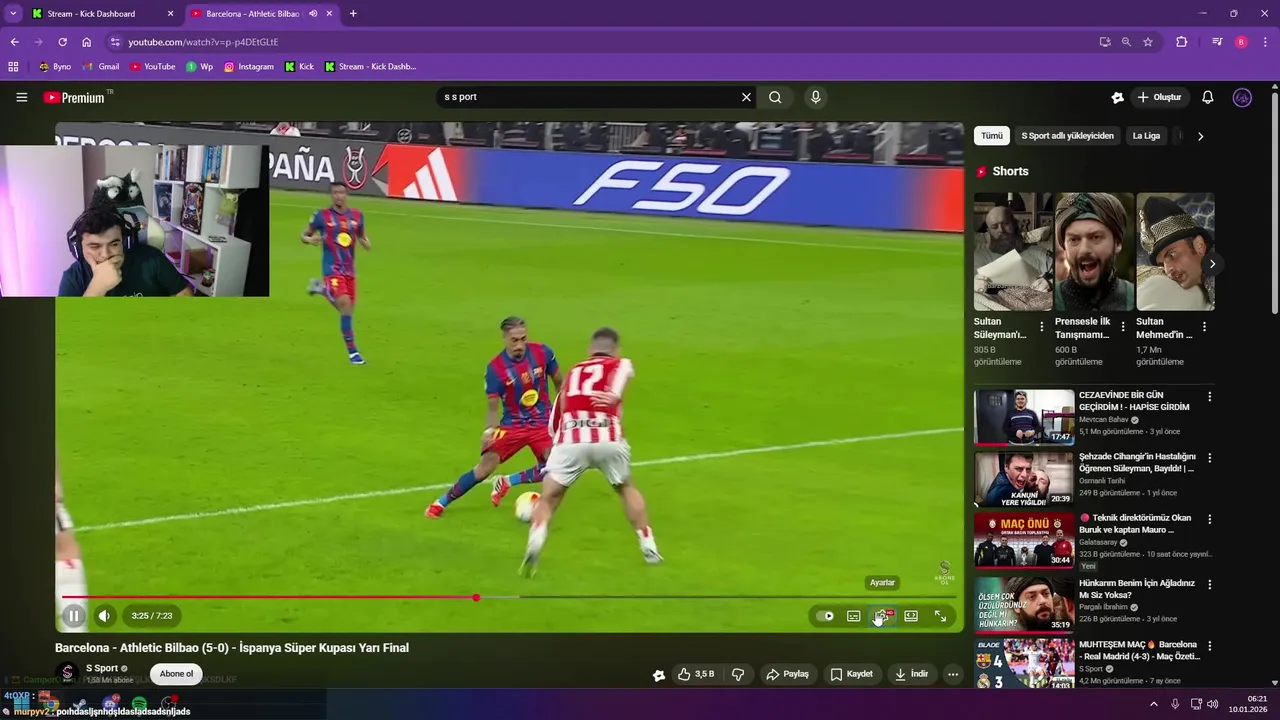
Task: Download the video with İndir
Action: click(912, 674)
